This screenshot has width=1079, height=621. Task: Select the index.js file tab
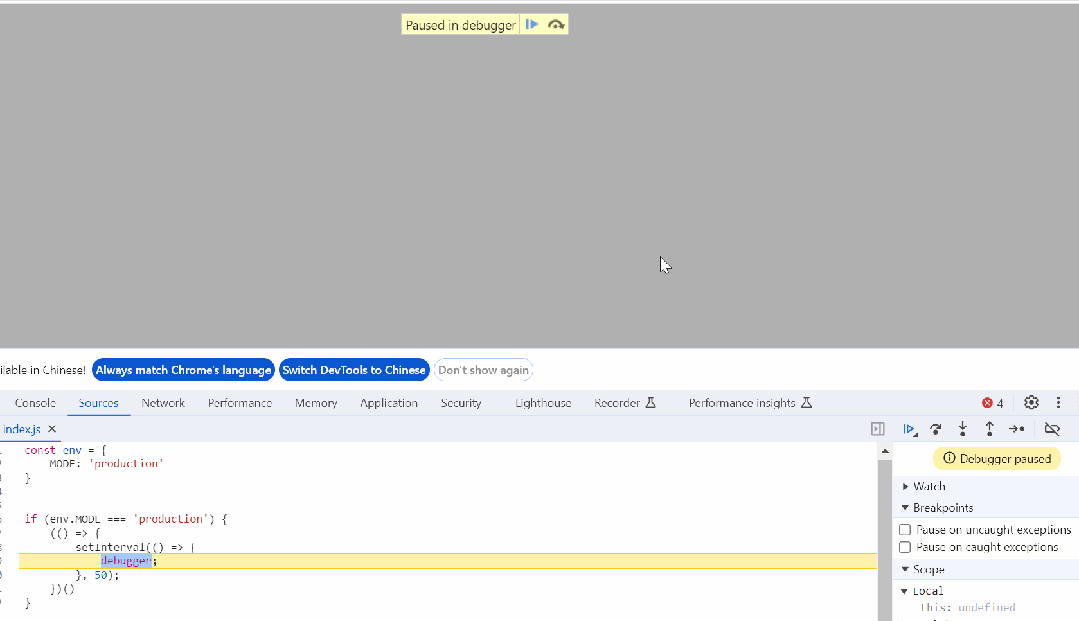[22, 429]
